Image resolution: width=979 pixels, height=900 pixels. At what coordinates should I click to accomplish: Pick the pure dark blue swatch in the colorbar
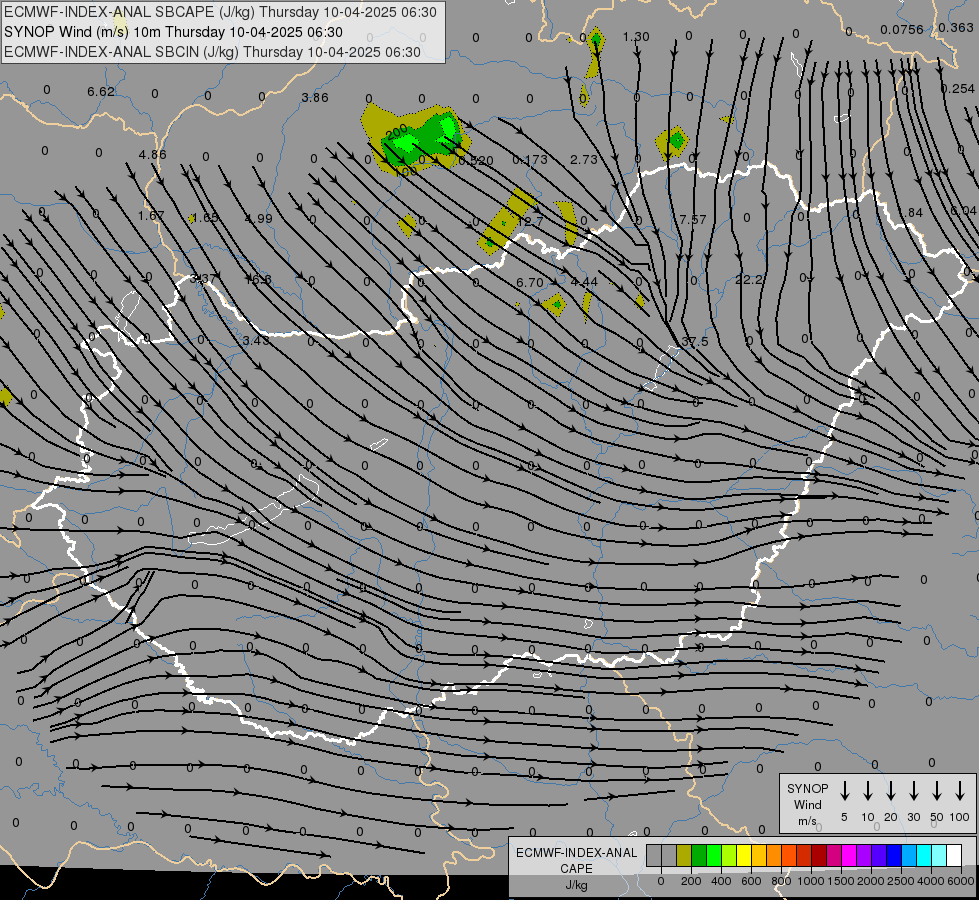894,856
